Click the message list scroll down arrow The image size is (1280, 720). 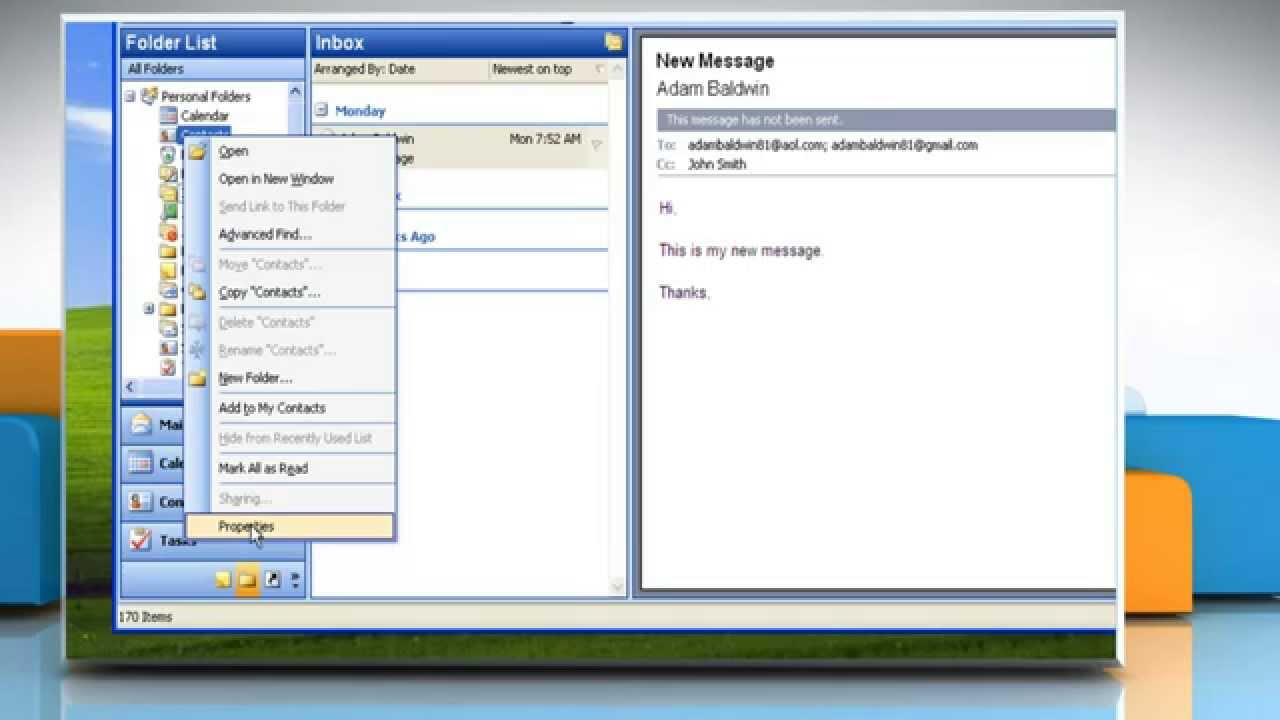click(x=617, y=586)
